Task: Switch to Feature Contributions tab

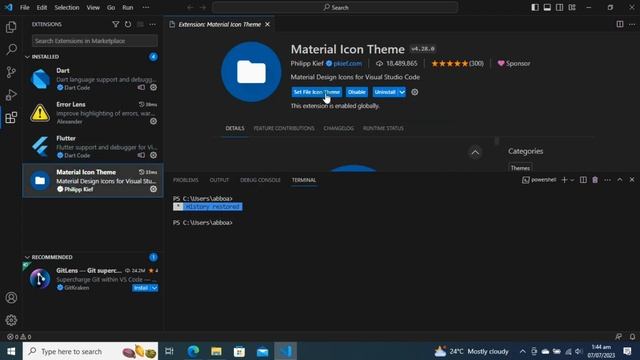Action: click(284, 128)
